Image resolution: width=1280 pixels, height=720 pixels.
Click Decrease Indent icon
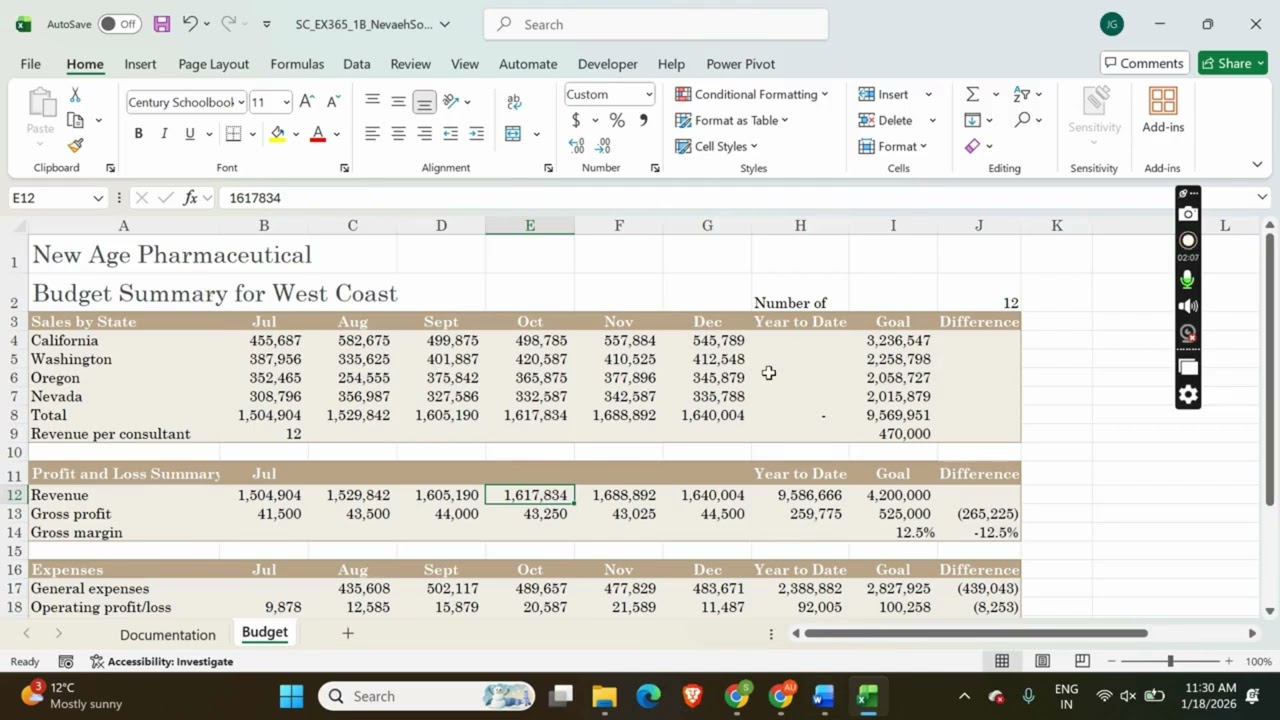tap(450, 134)
